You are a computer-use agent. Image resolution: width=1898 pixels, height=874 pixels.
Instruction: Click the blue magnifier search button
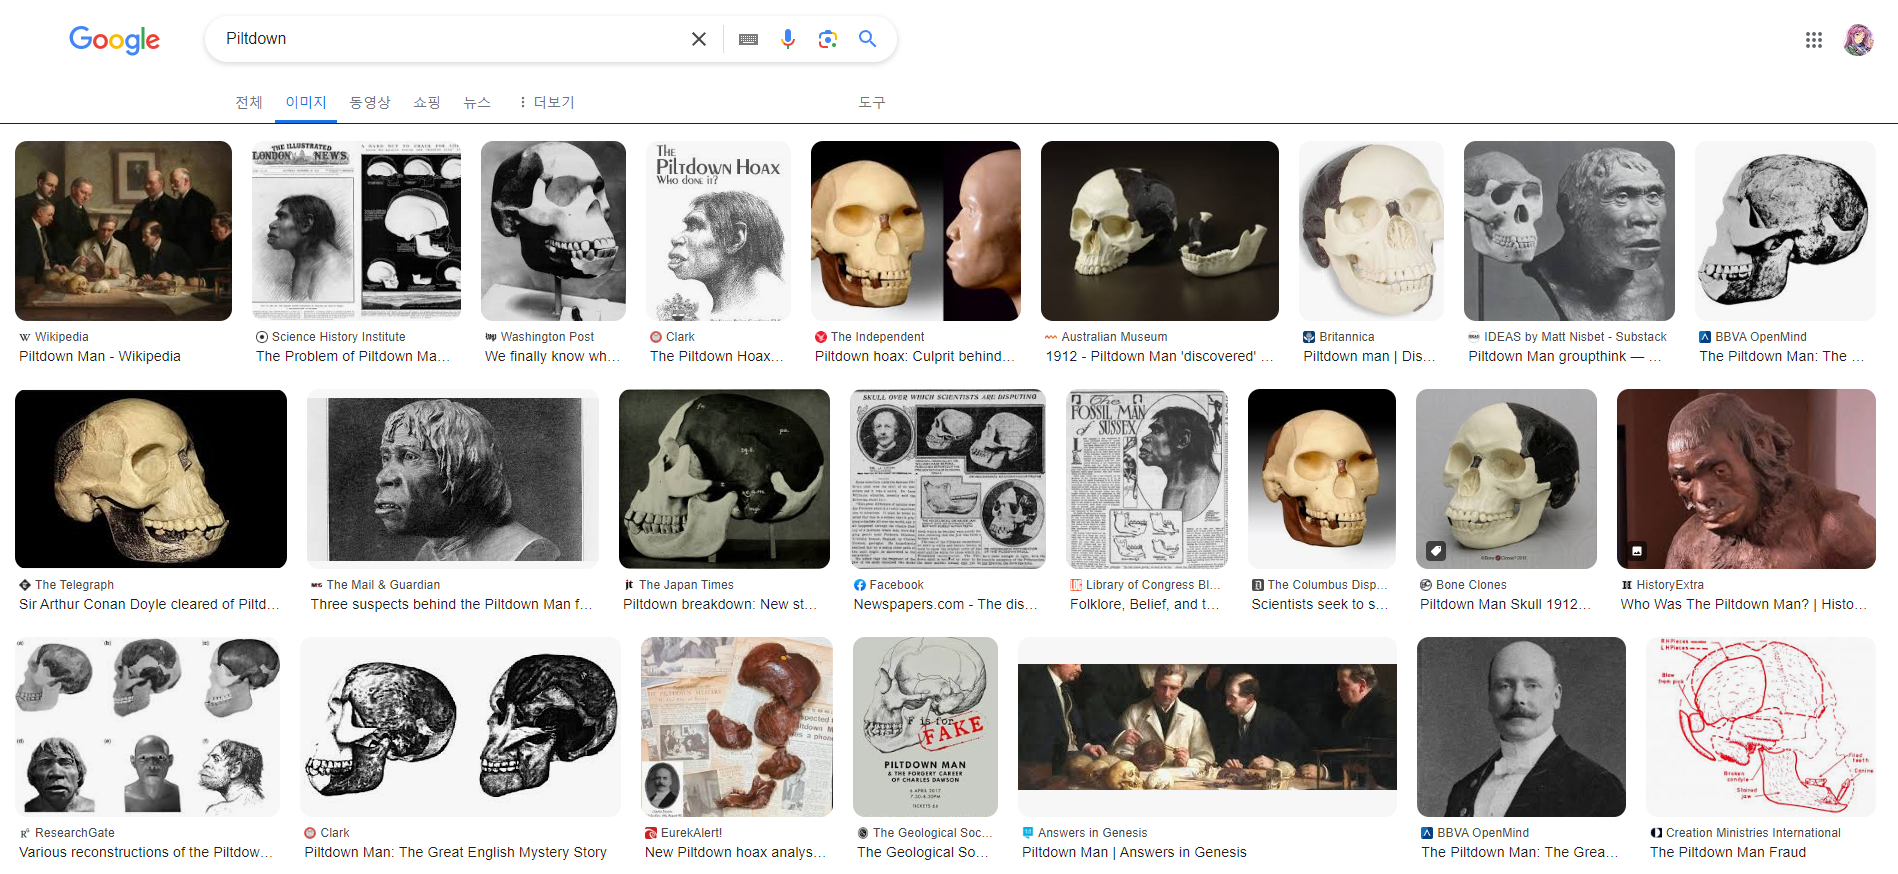click(867, 39)
